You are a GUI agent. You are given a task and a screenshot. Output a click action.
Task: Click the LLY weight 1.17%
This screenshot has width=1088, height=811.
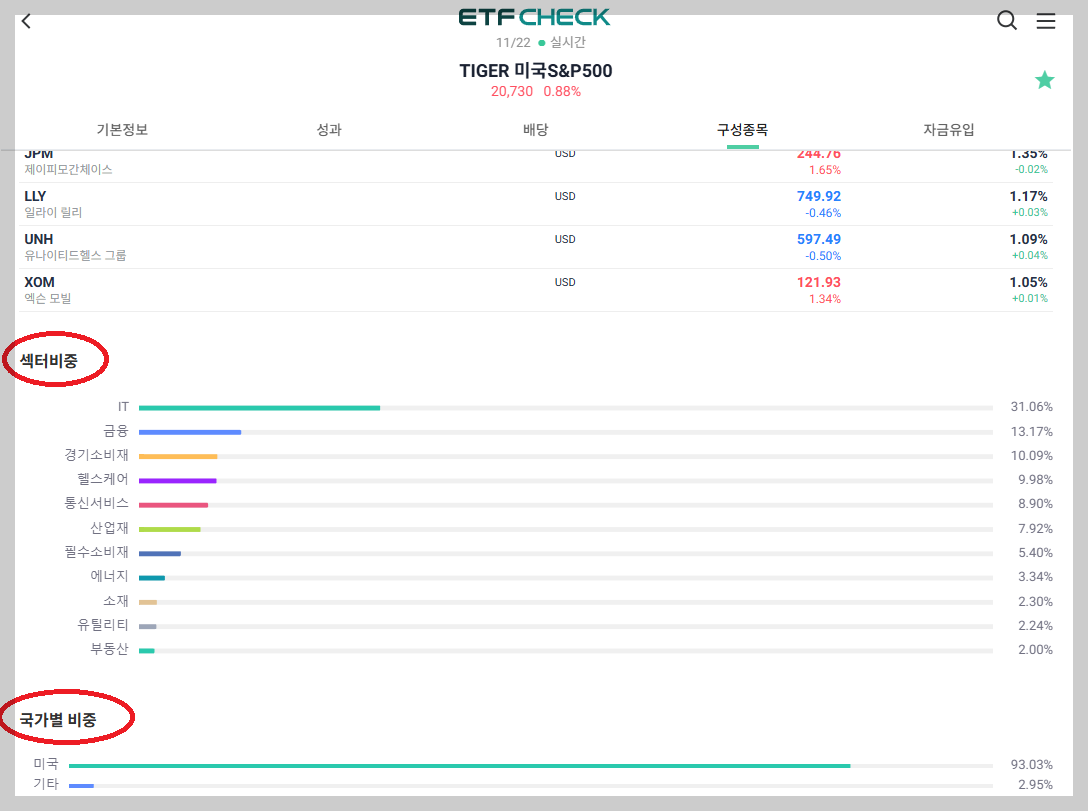1028,196
